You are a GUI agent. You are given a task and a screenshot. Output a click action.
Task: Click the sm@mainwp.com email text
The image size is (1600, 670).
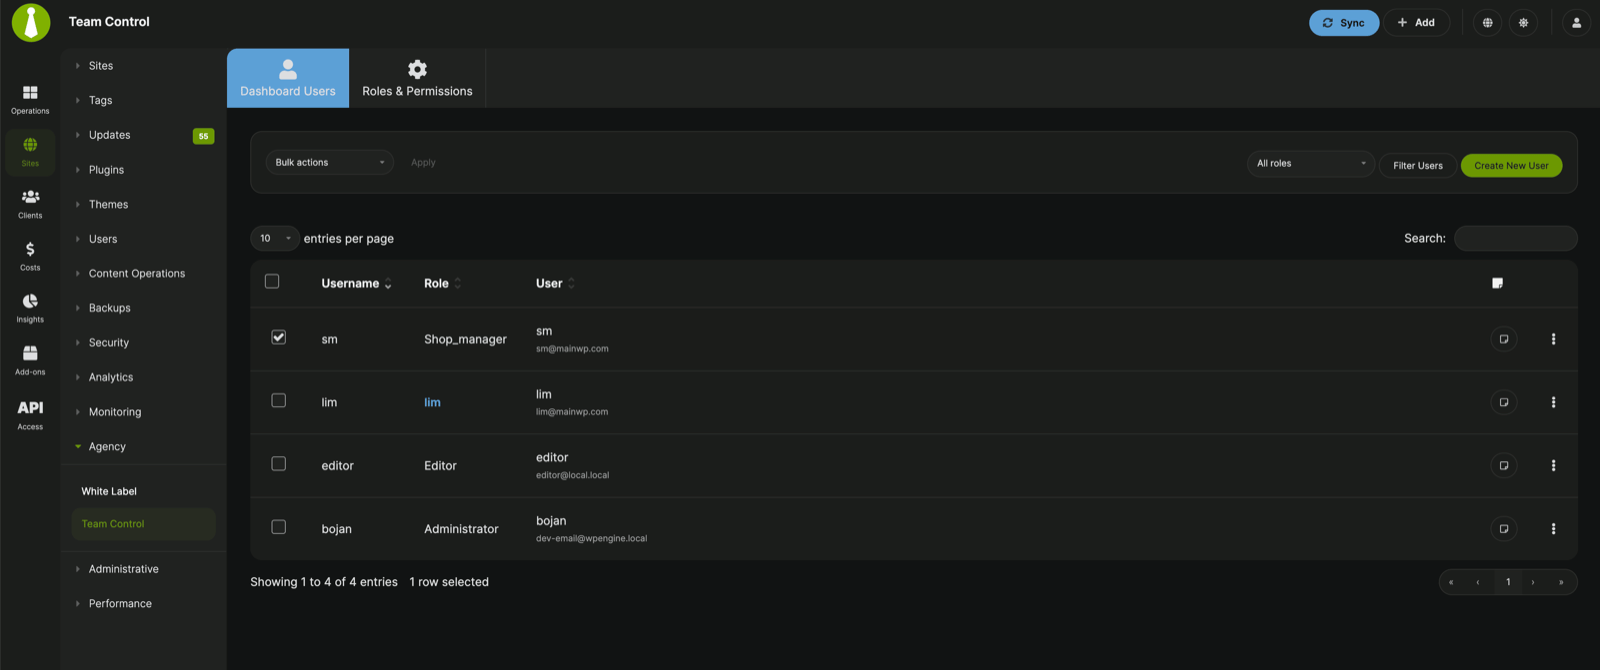point(572,349)
